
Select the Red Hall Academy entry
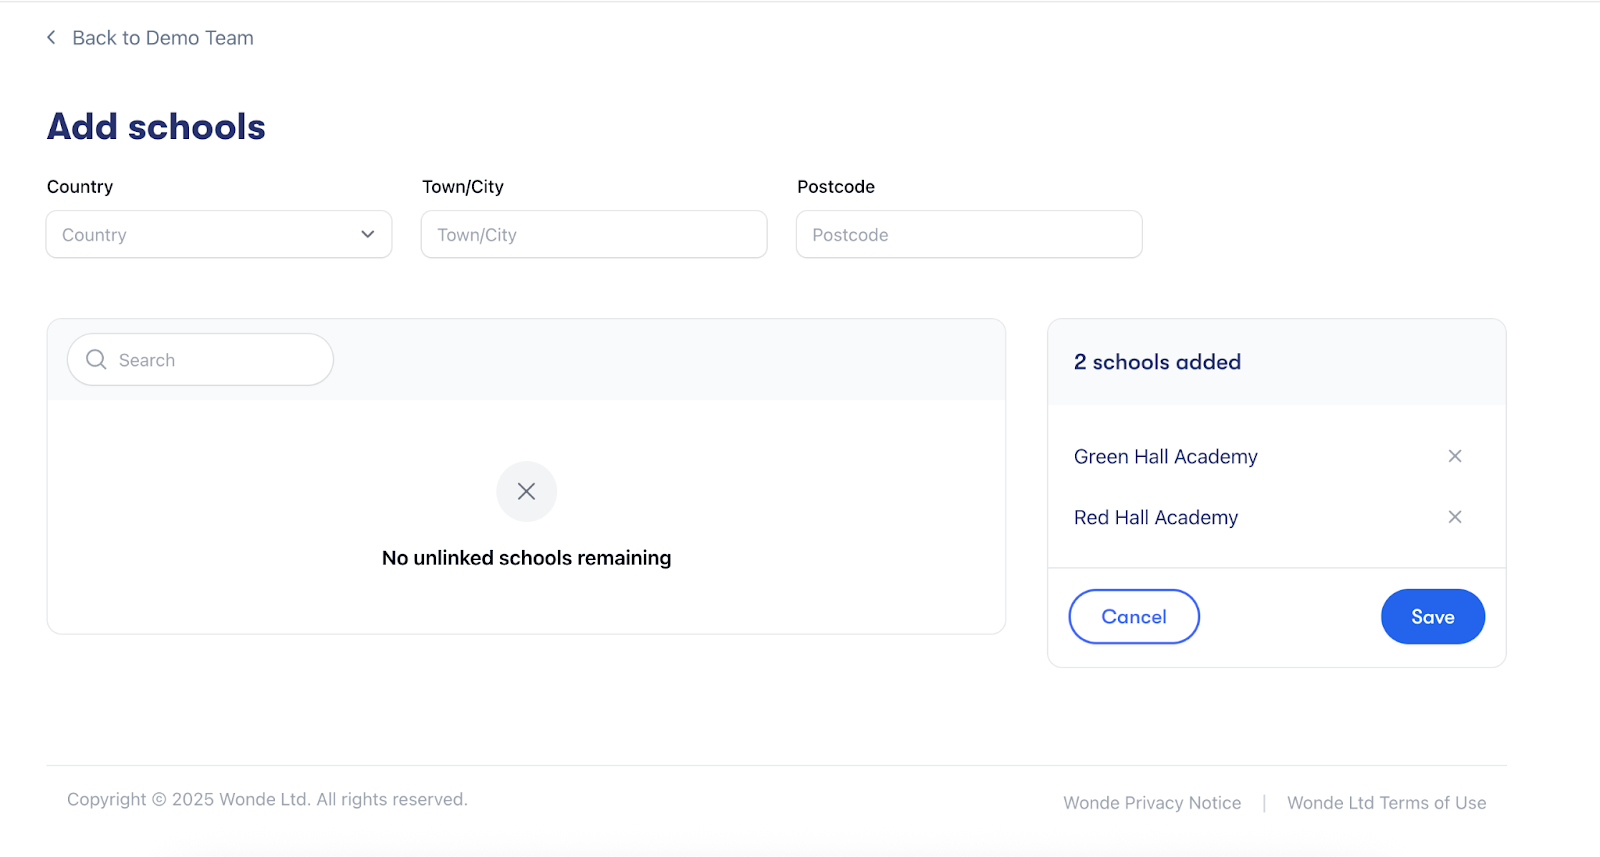1155,518
